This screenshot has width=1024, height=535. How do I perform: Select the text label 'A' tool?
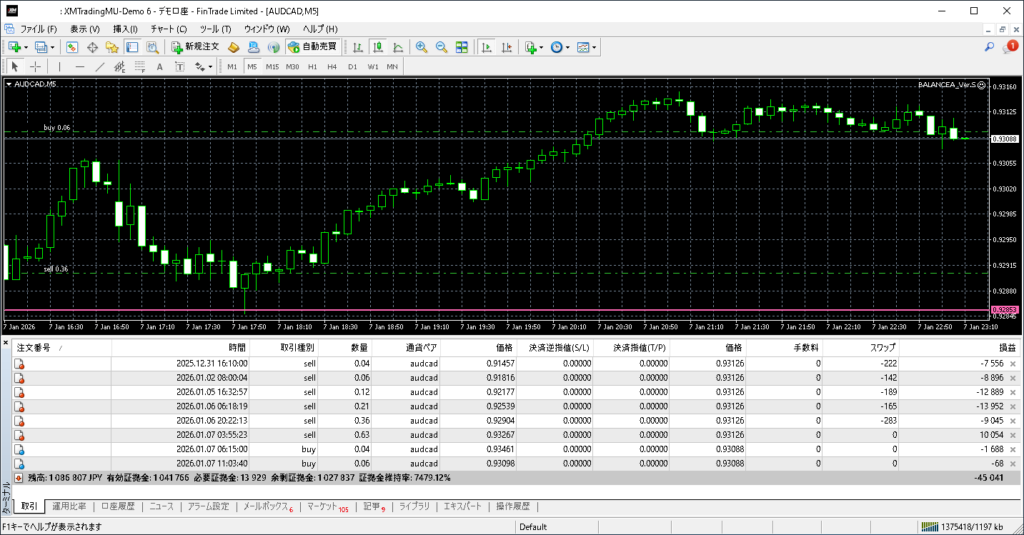tap(160, 67)
